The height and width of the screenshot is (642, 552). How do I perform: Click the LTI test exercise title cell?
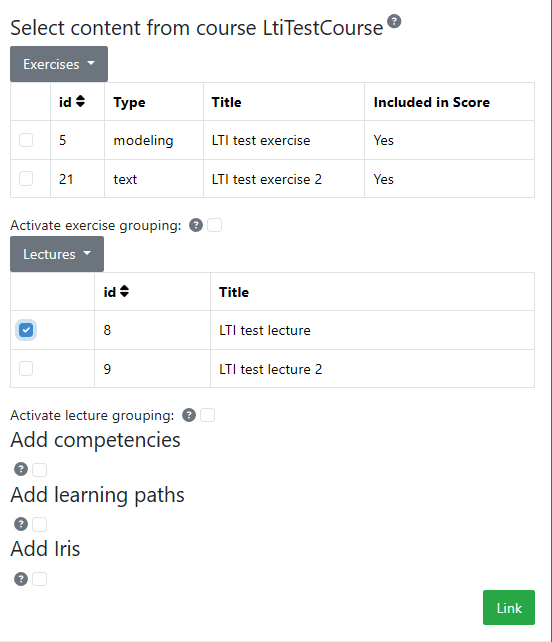pos(284,140)
